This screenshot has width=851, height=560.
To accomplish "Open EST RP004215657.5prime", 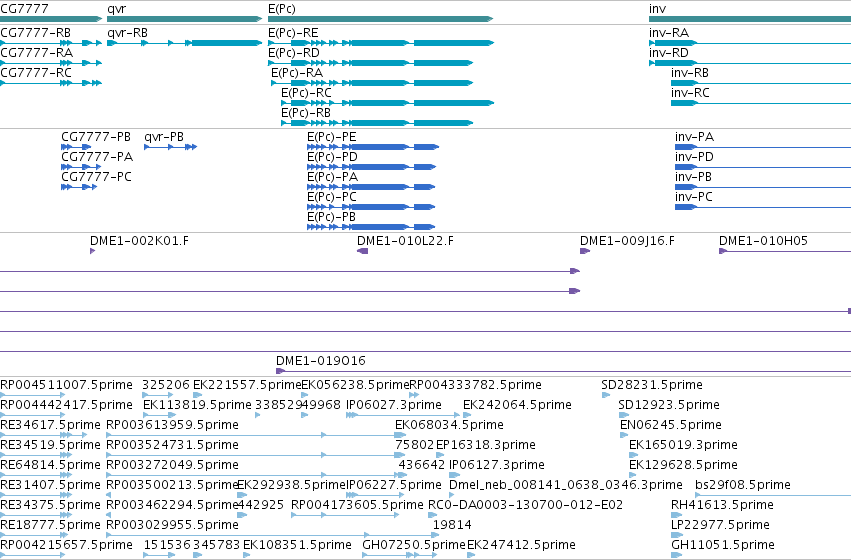I will pos(66,545).
